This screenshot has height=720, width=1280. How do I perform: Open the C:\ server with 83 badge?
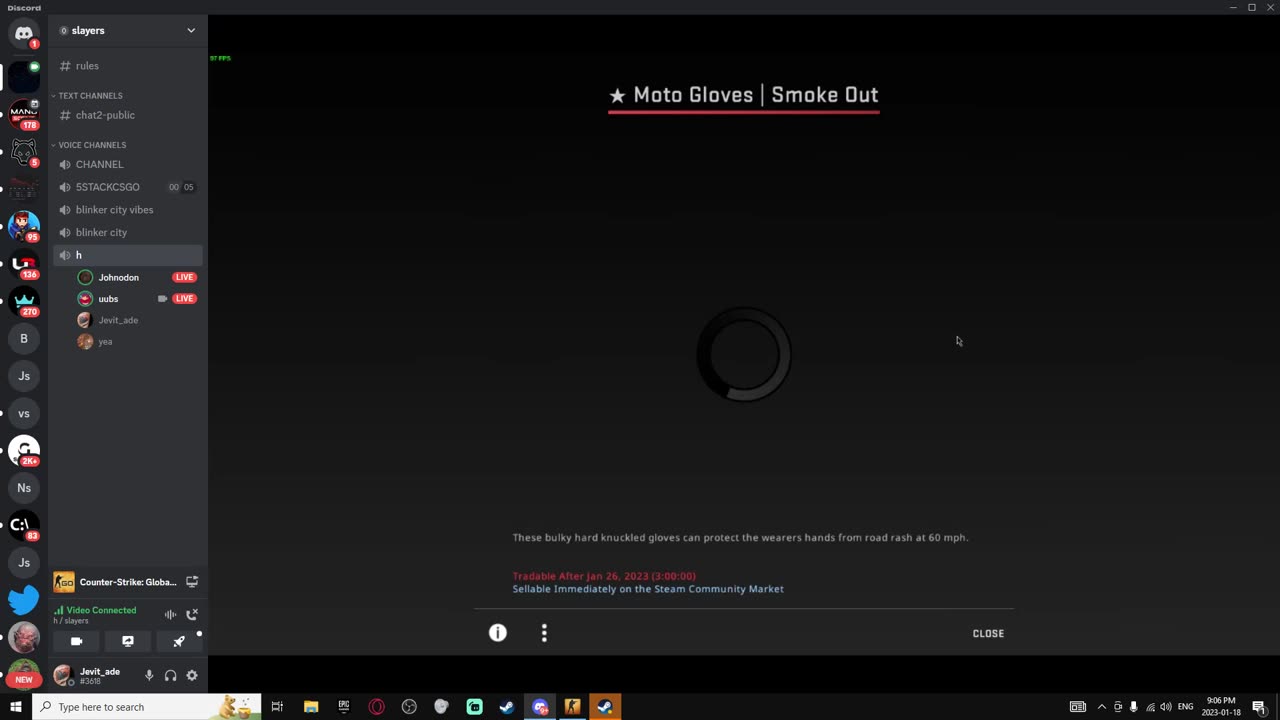click(24, 526)
